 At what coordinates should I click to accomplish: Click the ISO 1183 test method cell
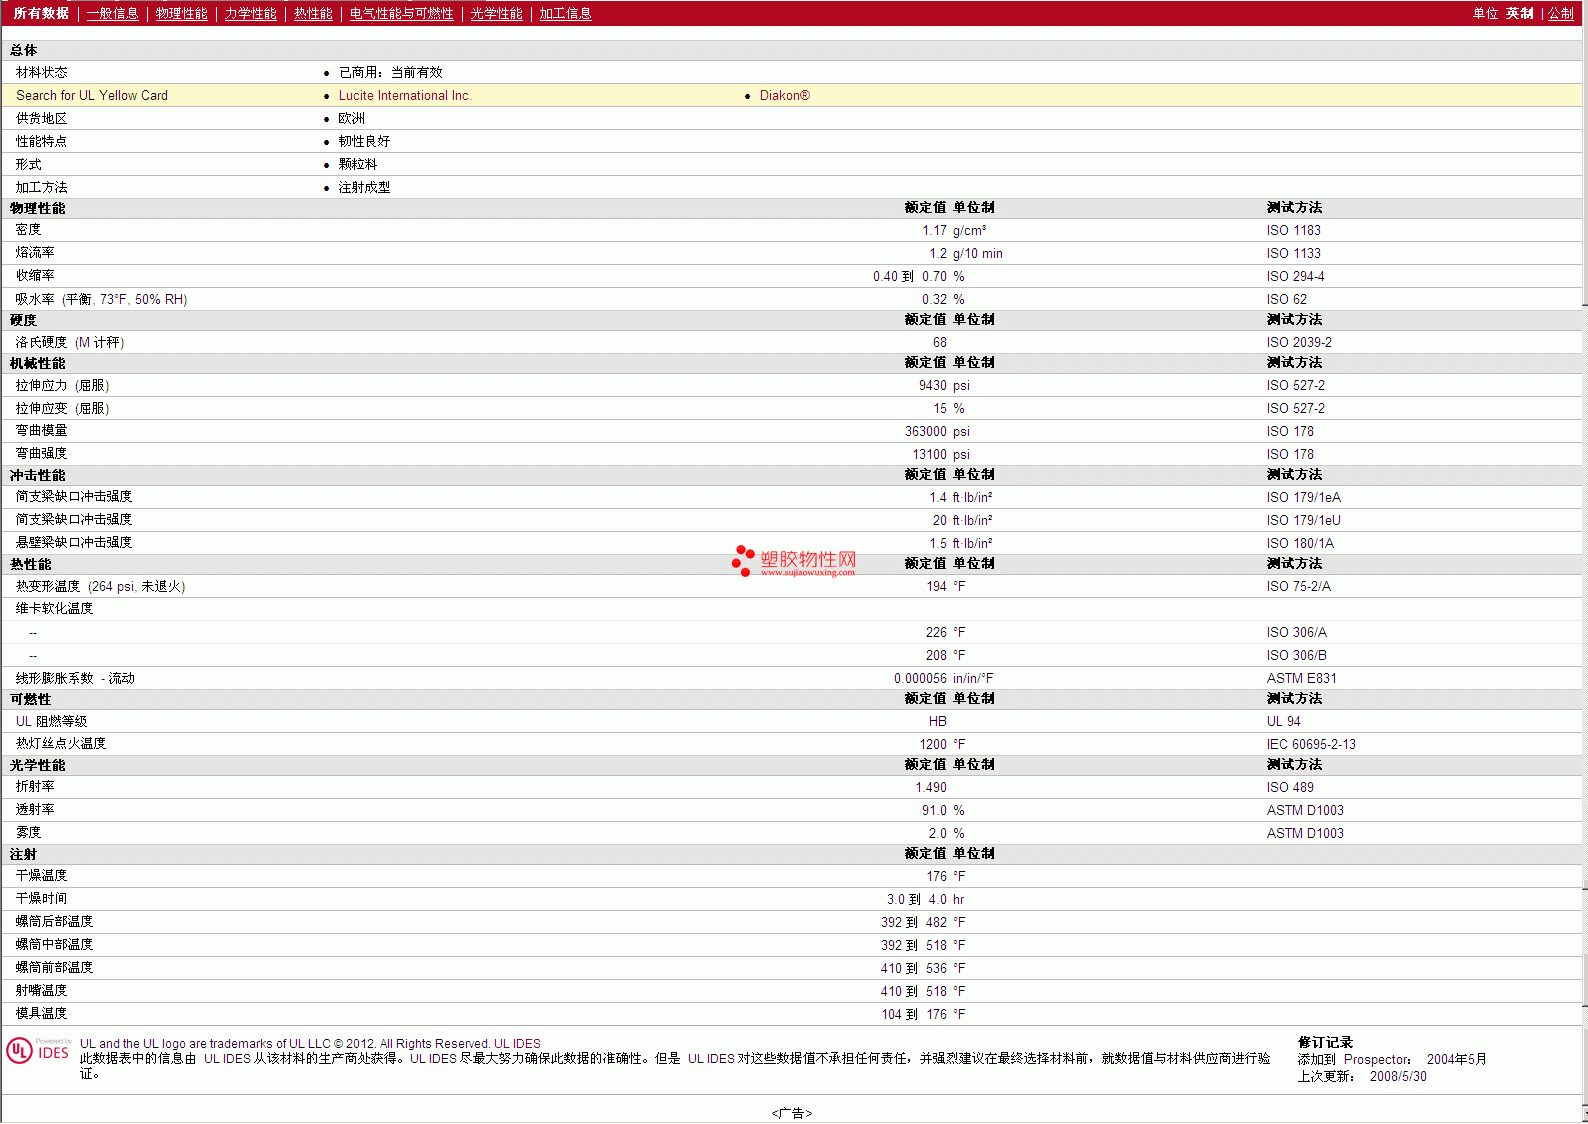tap(1294, 230)
